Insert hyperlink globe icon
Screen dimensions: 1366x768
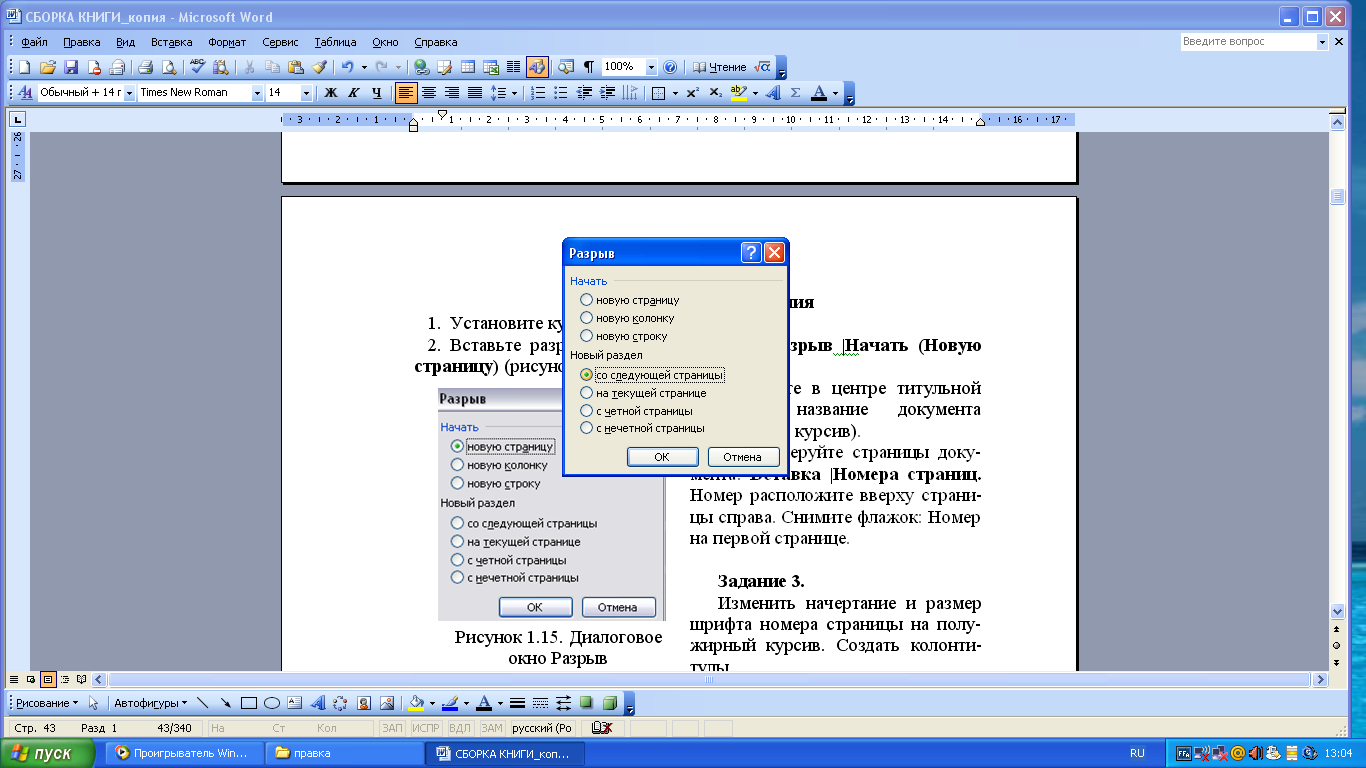point(421,67)
